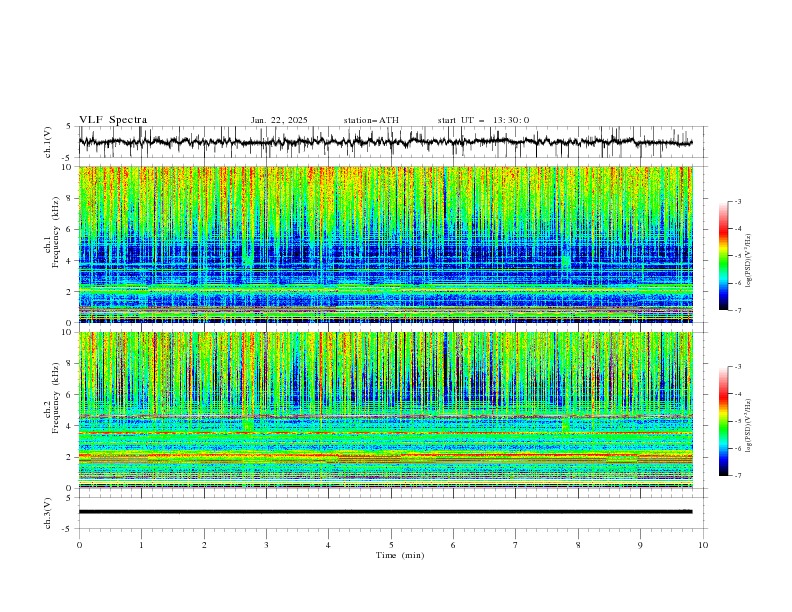
Task: Select the date text "Jan. 22, 2025"
Action: [279, 120]
